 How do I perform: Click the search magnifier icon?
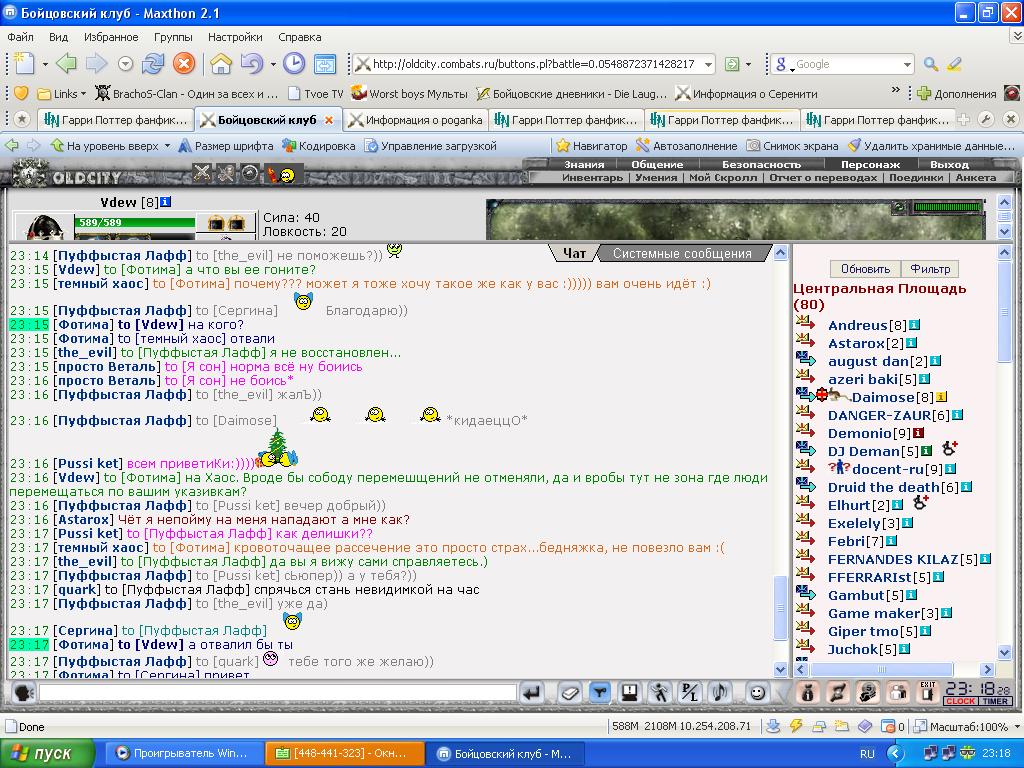(x=931, y=64)
